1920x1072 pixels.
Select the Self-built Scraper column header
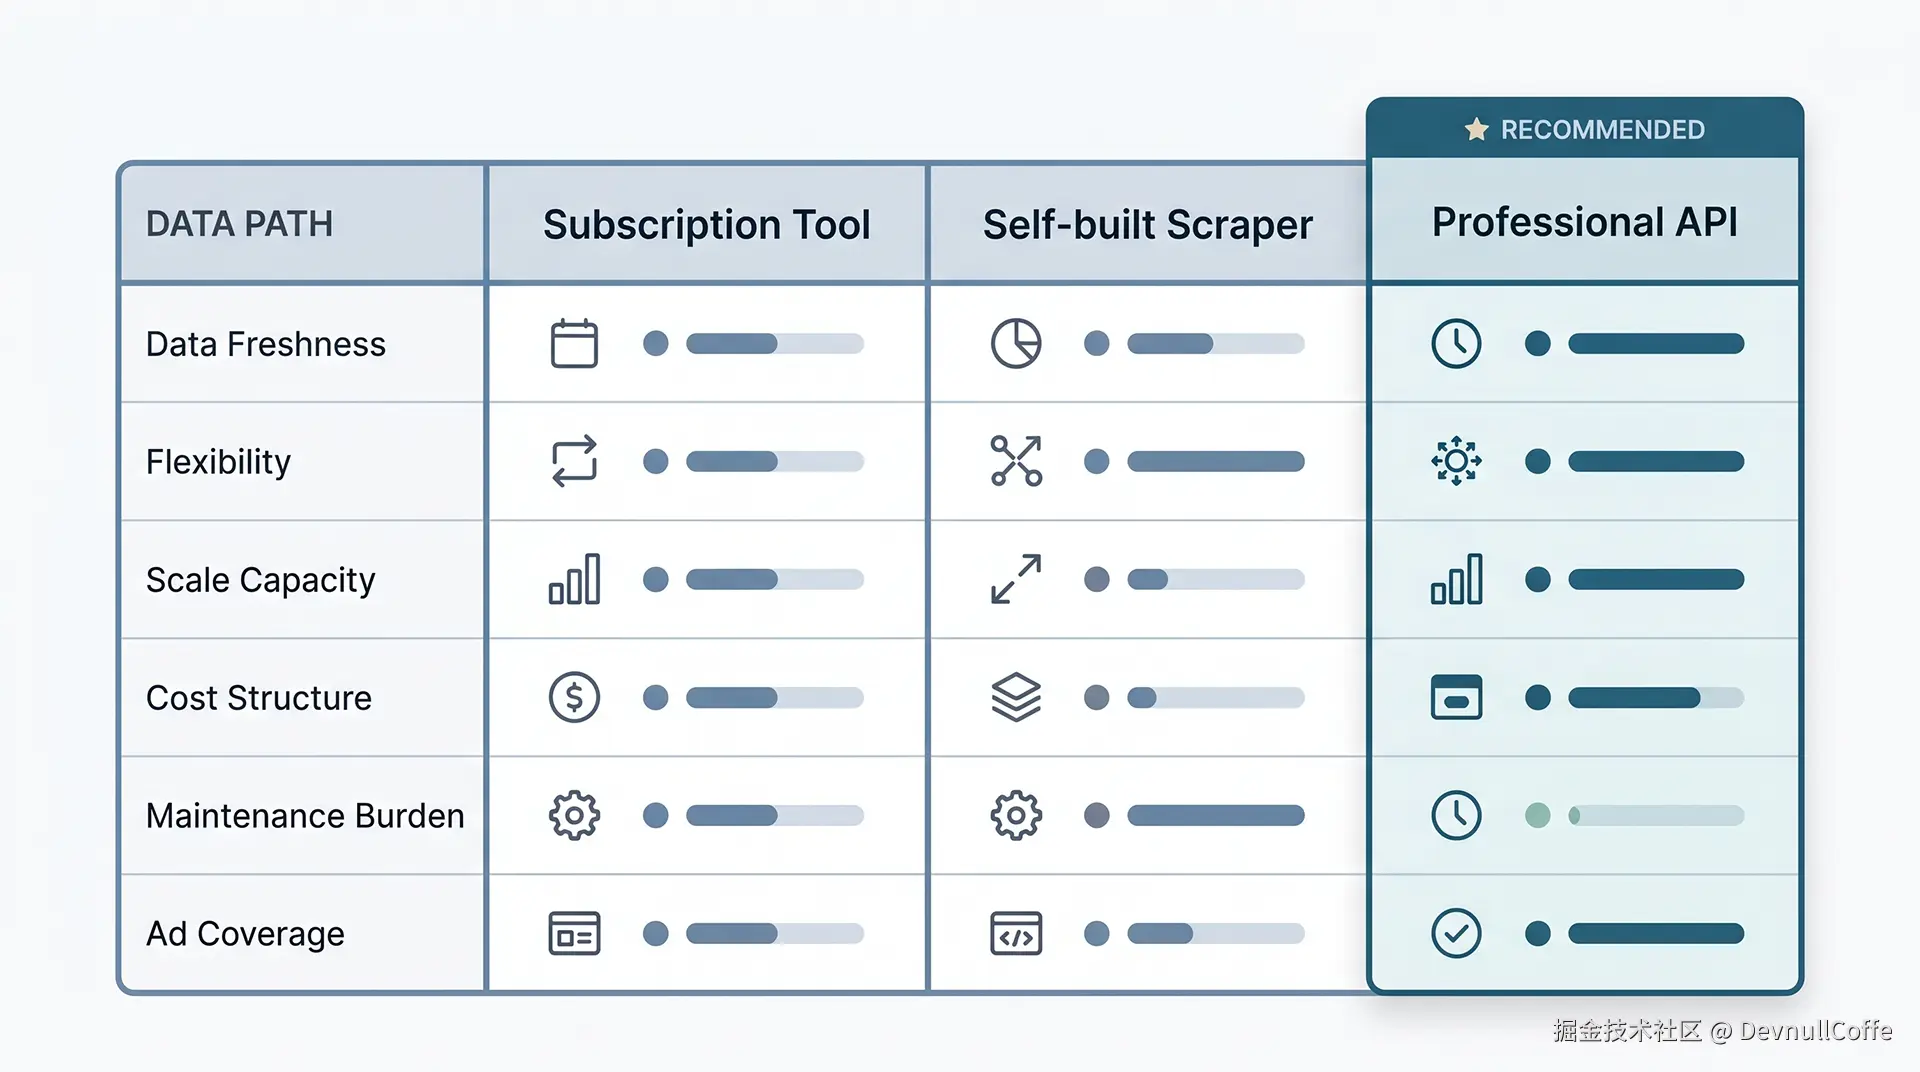1147,224
